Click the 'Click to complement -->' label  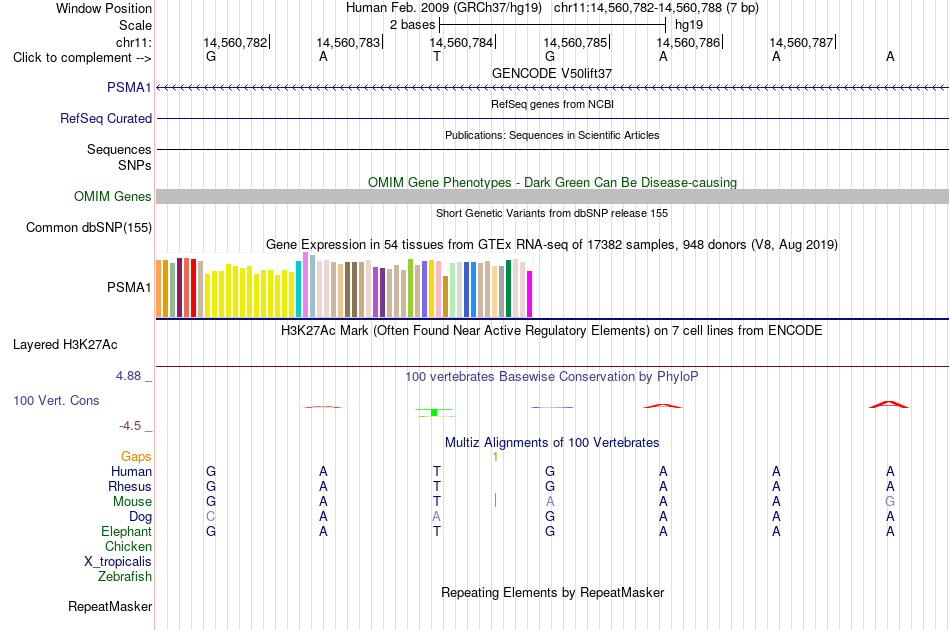point(82,58)
